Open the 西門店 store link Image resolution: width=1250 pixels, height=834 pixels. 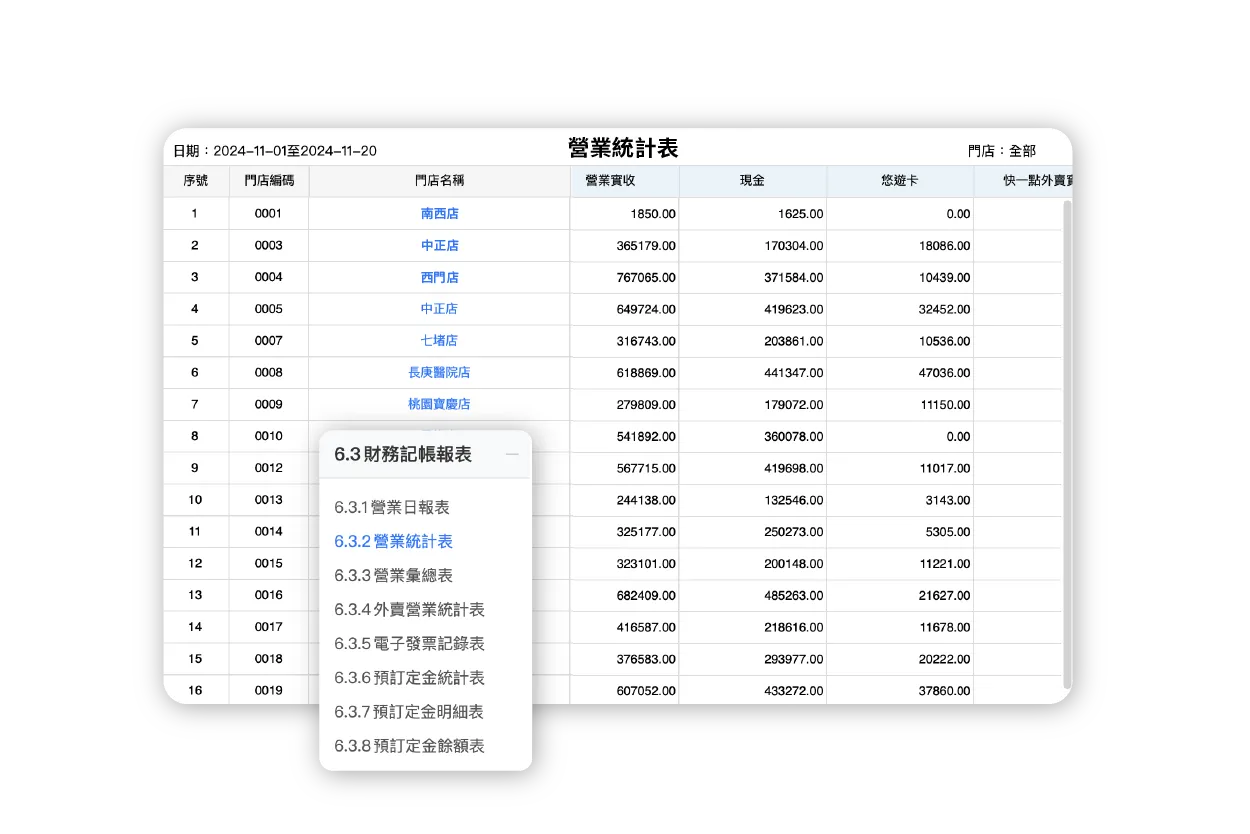(440, 277)
